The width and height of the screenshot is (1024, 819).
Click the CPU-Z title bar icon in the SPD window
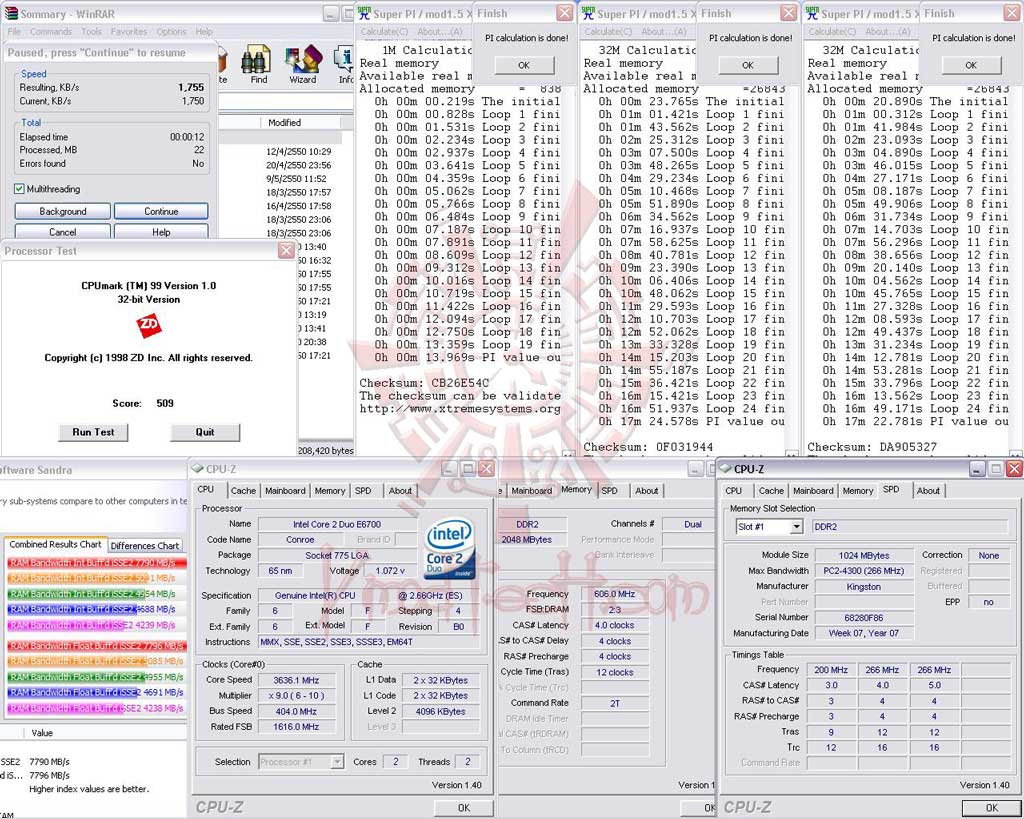pos(725,469)
